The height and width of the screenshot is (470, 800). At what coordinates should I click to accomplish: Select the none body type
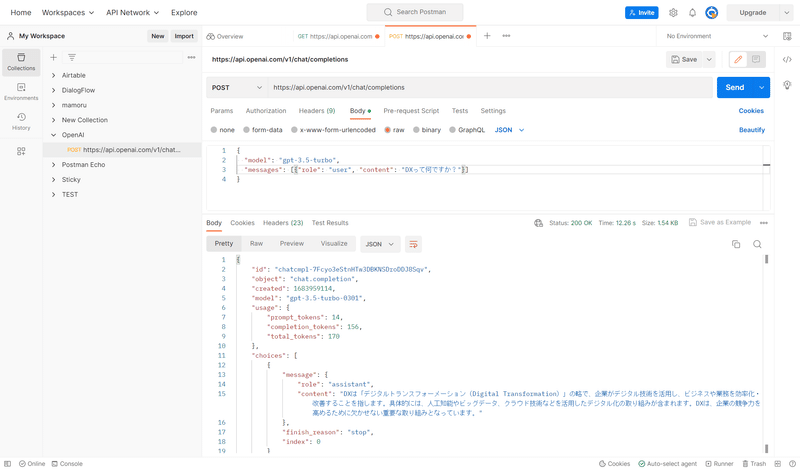point(222,130)
